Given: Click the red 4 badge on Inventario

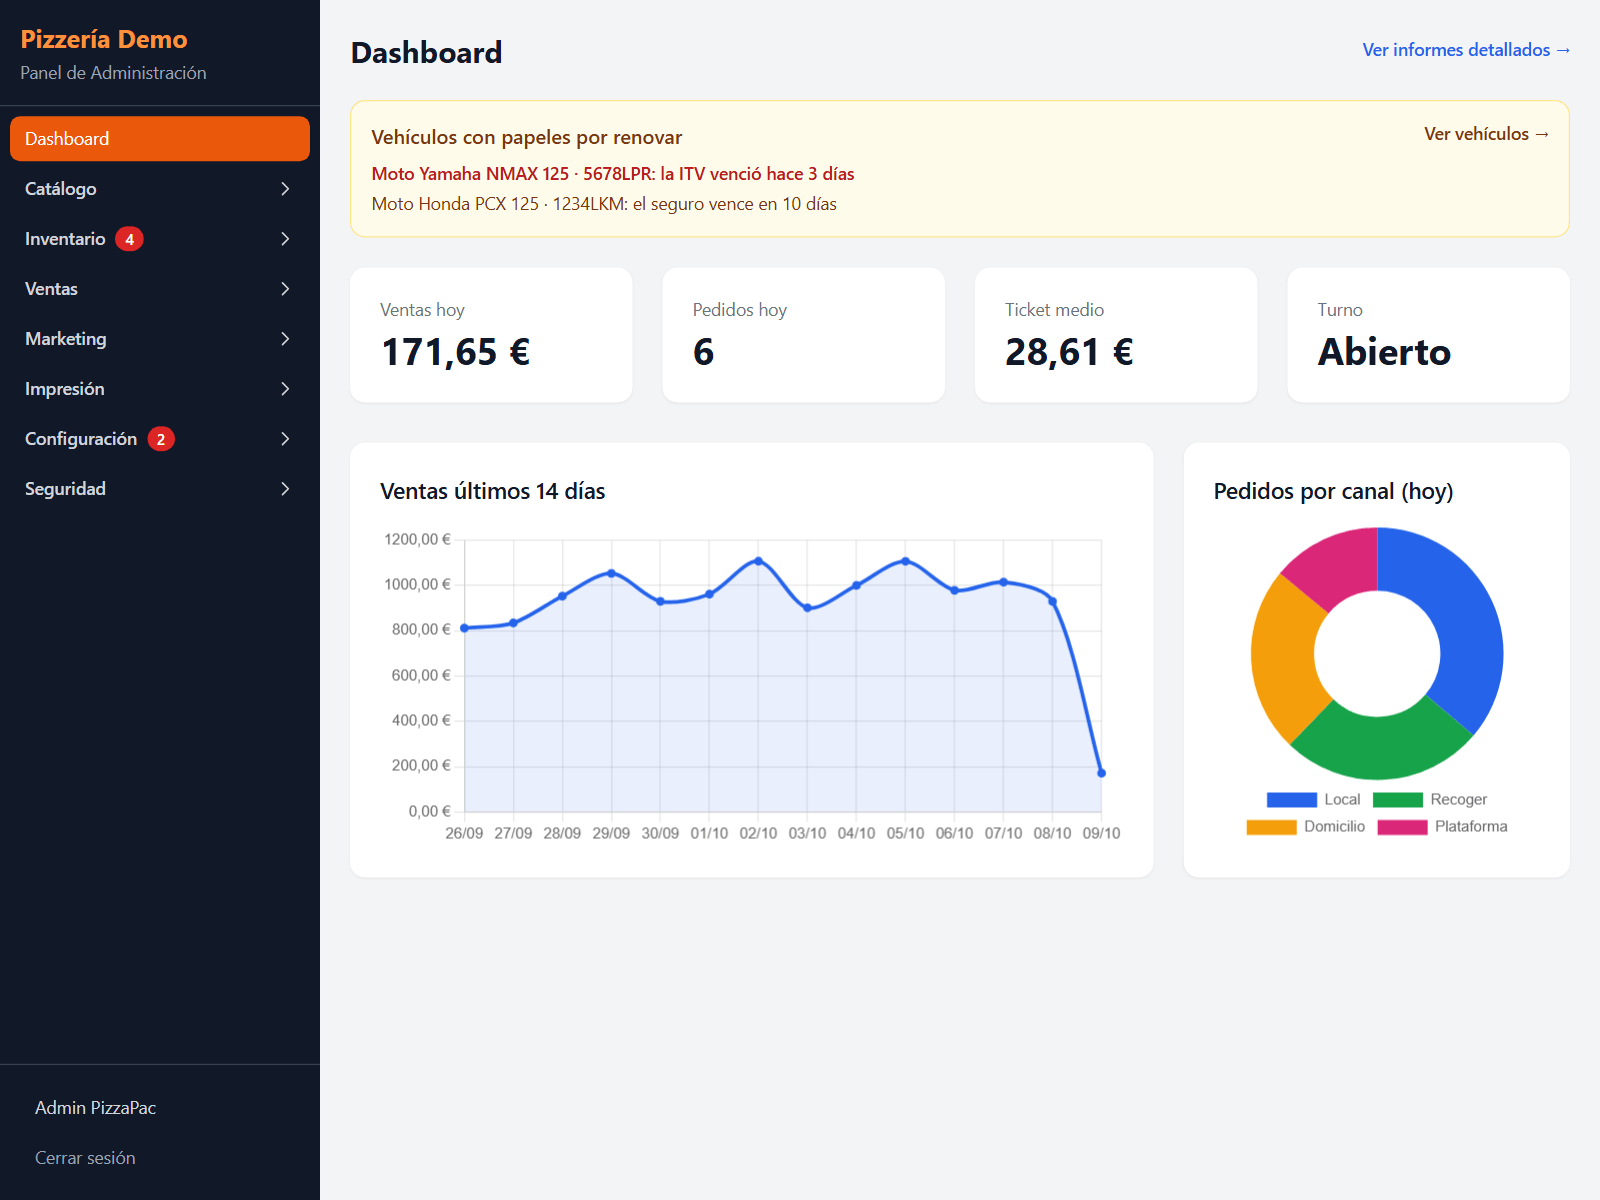Looking at the screenshot, I should (129, 239).
